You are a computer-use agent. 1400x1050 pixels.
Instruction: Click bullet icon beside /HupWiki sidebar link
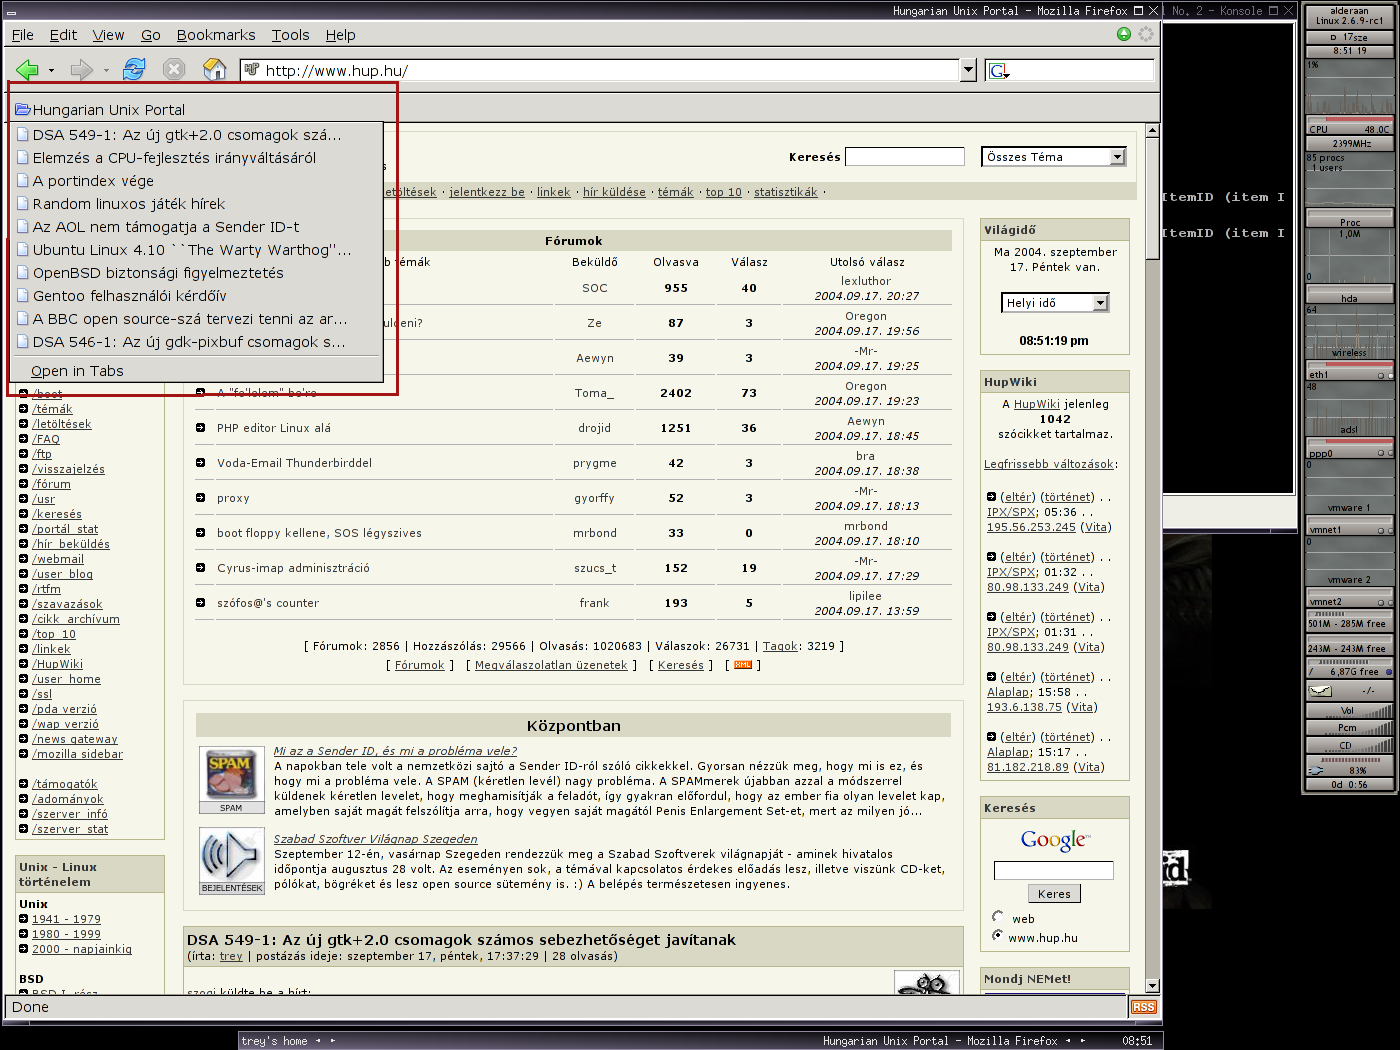click(x=23, y=664)
